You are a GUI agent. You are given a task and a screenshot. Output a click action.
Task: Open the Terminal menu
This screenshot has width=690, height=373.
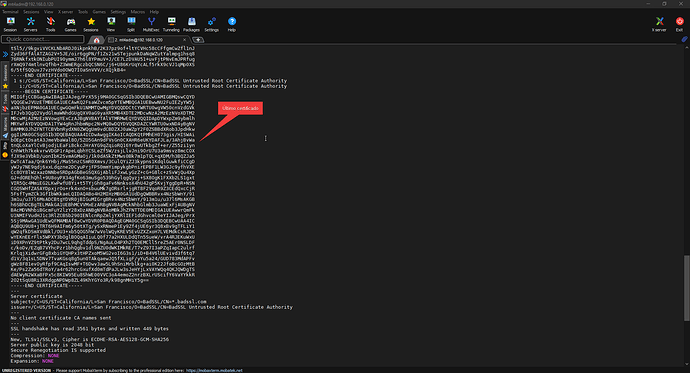pos(10,12)
